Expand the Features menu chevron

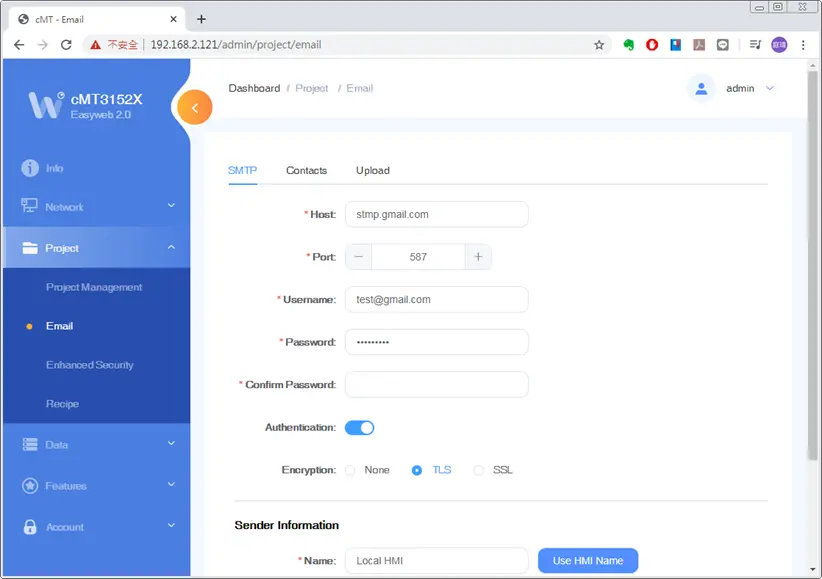pyautogui.click(x=171, y=484)
